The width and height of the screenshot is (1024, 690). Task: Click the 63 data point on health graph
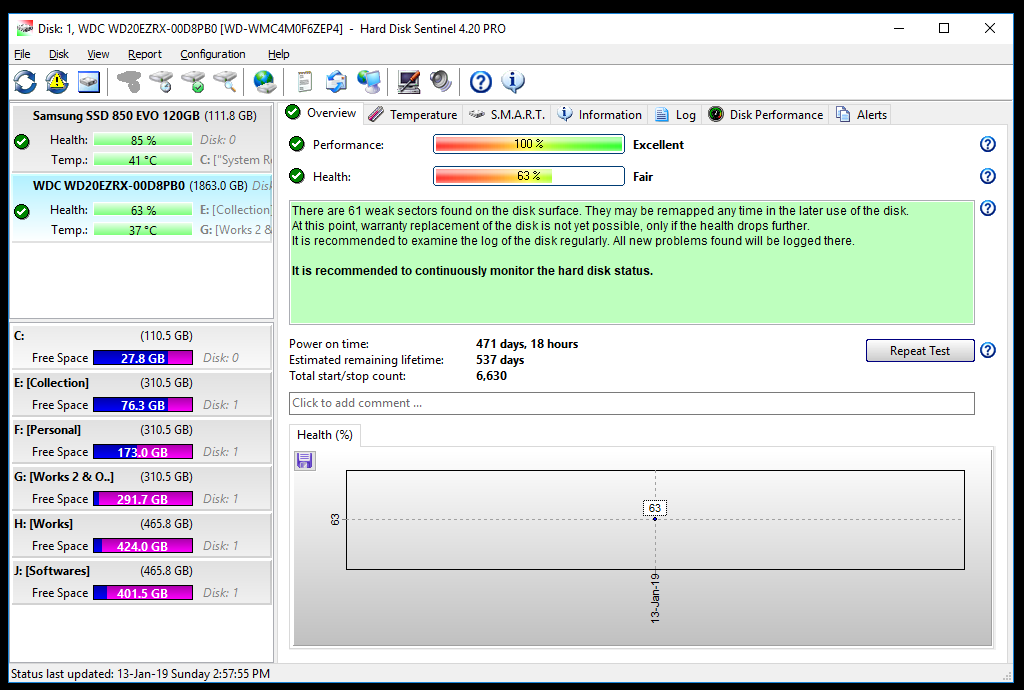655,519
